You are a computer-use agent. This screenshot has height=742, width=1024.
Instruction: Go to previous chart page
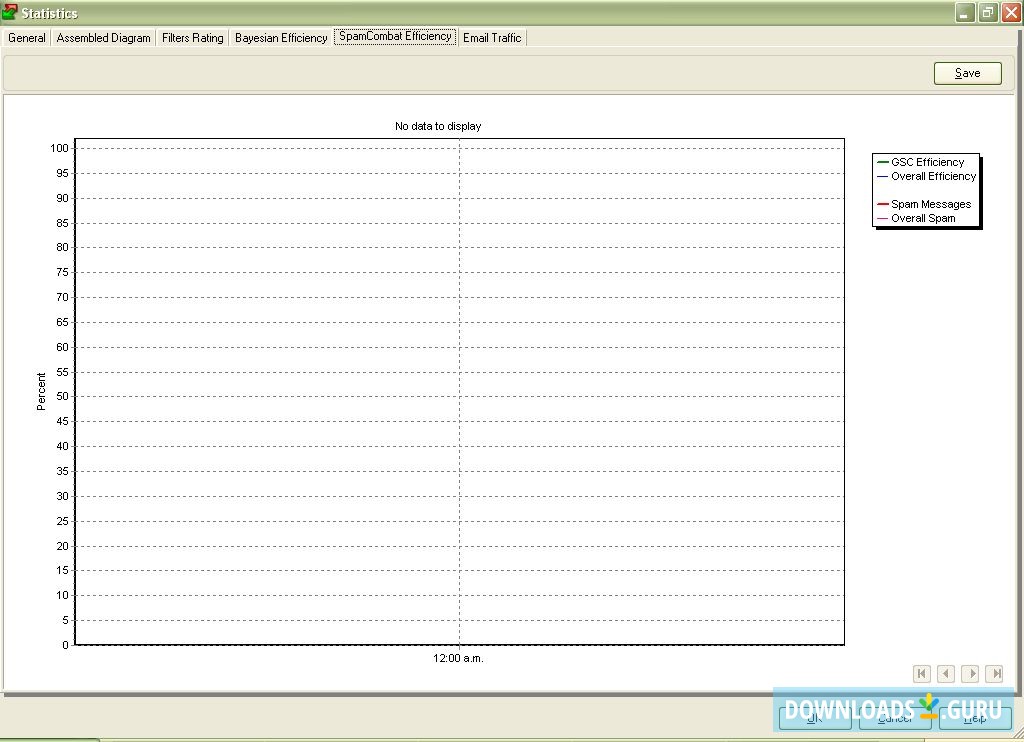[946, 673]
